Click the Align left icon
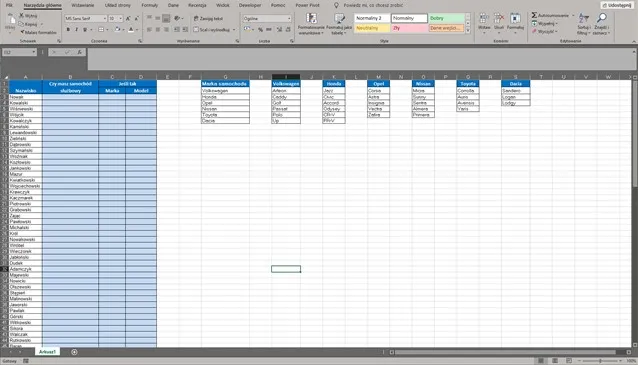This screenshot has width=638, height=365. (149, 30)
